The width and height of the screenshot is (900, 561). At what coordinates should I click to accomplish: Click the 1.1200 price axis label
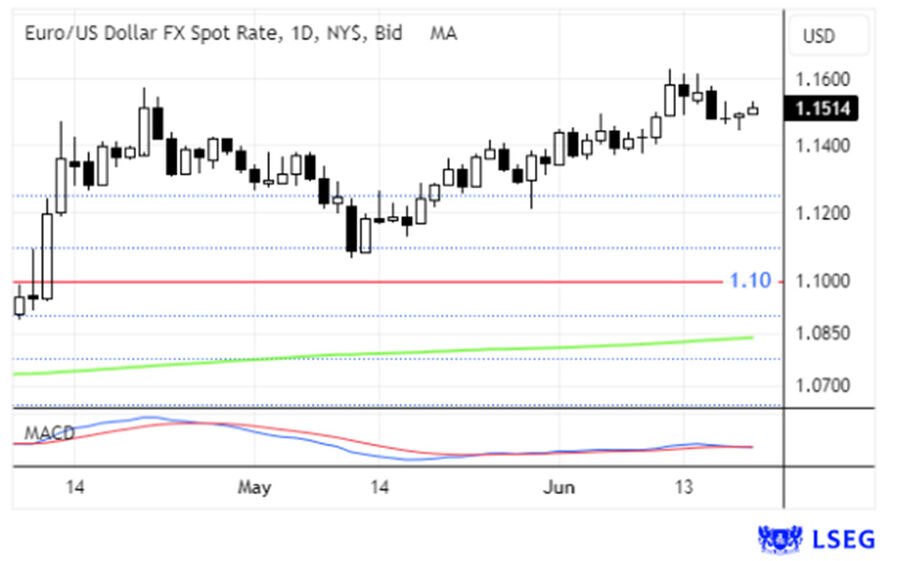pyautogui.click(x=822, y=214)
